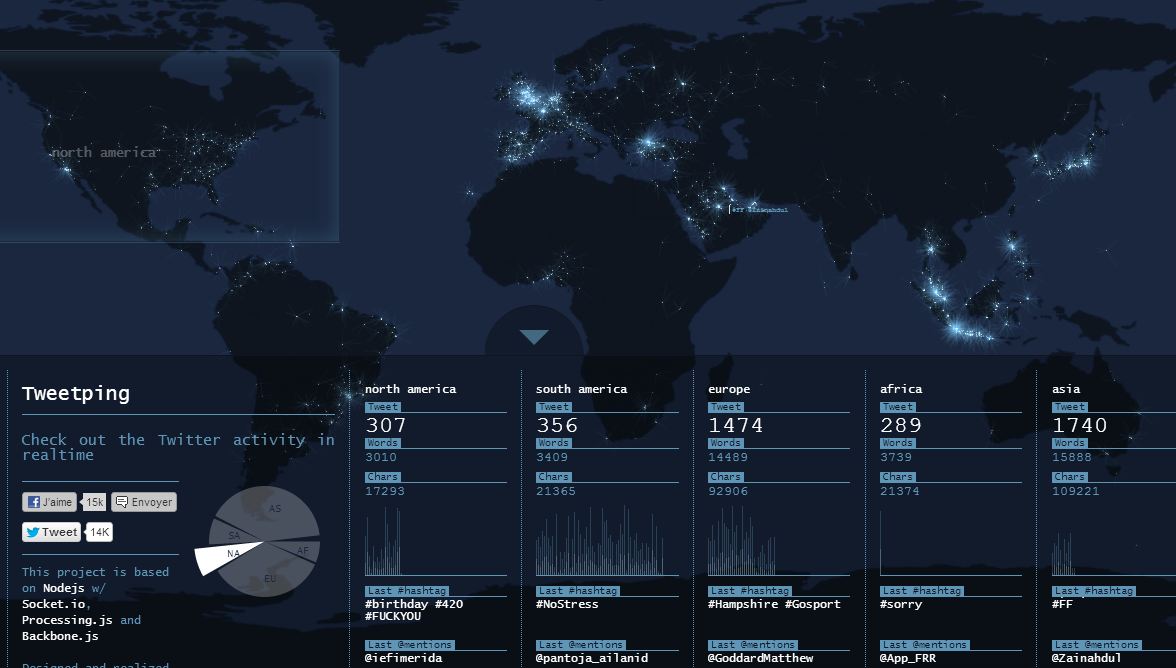Click the Facebook J'aime like button
The height and width of the screenshot is (668, 1176).
[50, 502]
